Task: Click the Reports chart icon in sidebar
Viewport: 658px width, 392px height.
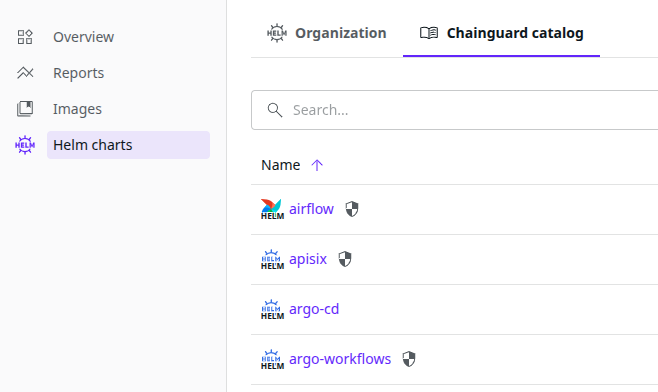Action: click(x=25, y=73)
